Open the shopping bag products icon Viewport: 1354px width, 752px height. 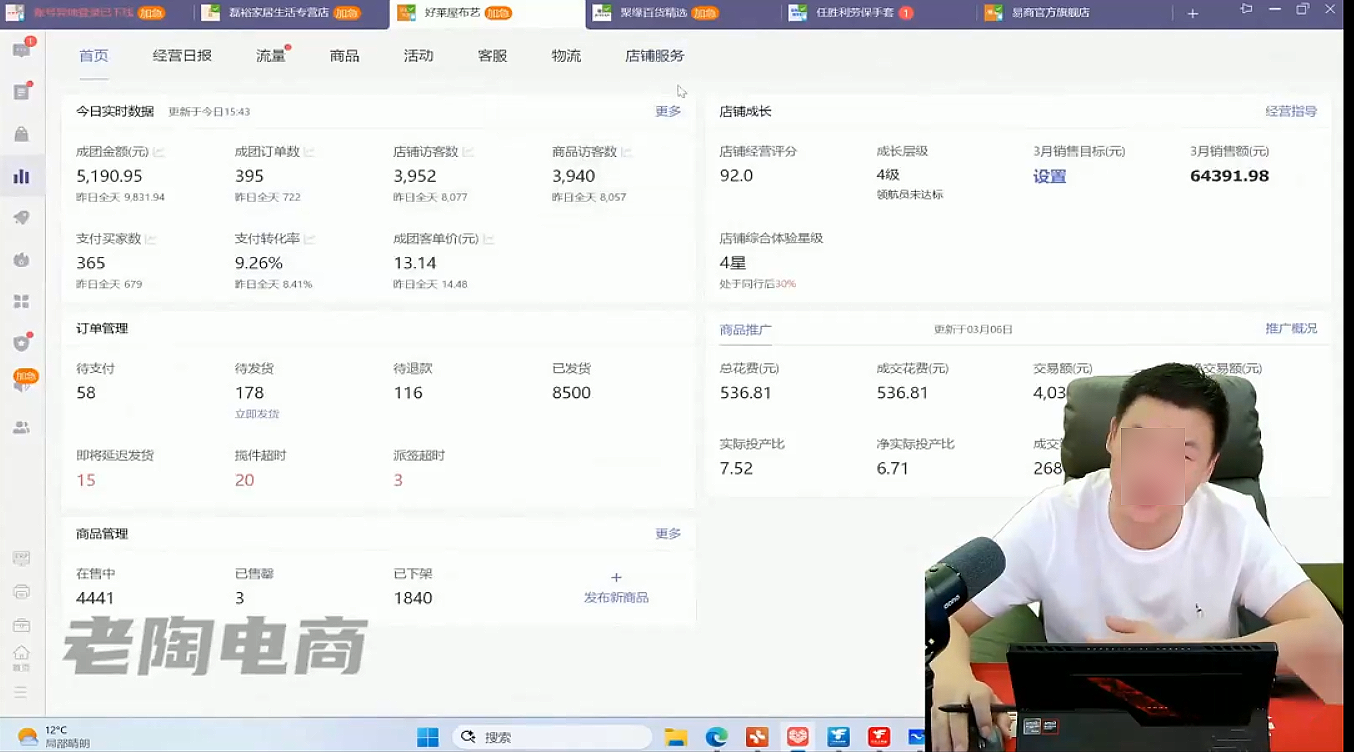(x=21, y=134)
